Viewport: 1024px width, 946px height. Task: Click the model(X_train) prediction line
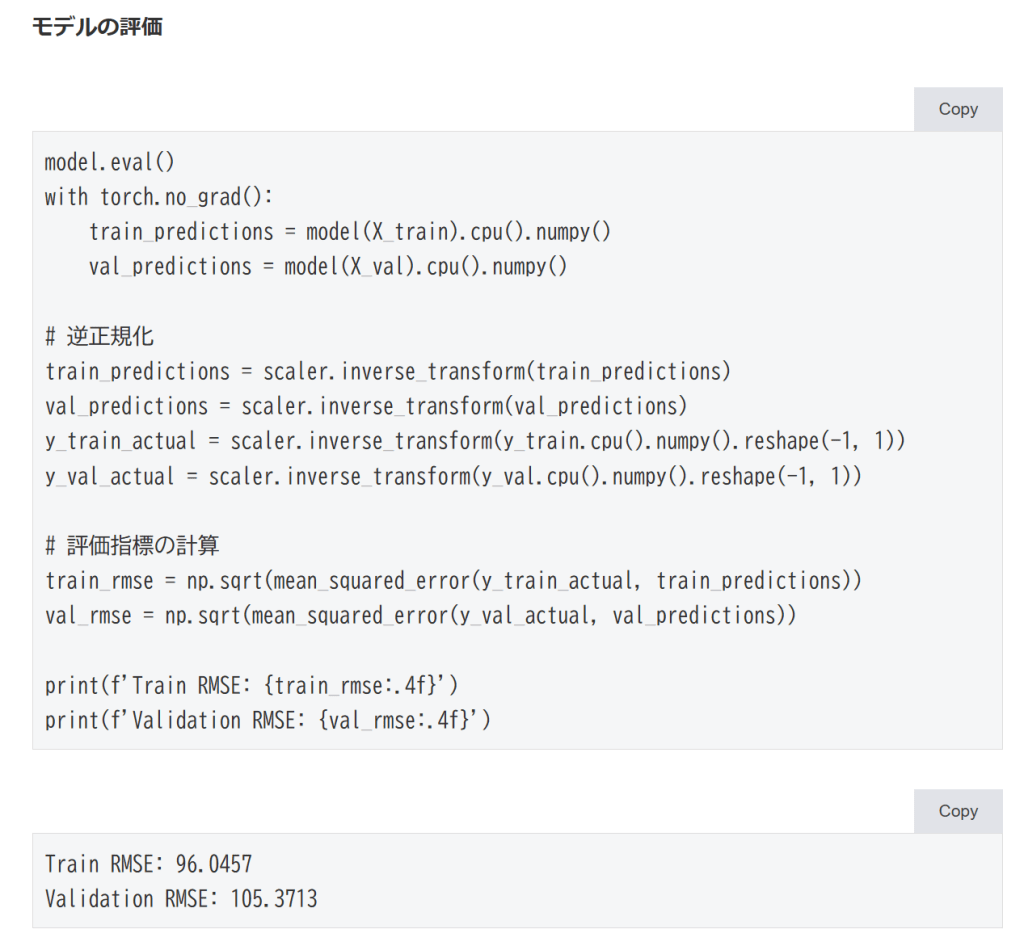(x=350, y=232)
